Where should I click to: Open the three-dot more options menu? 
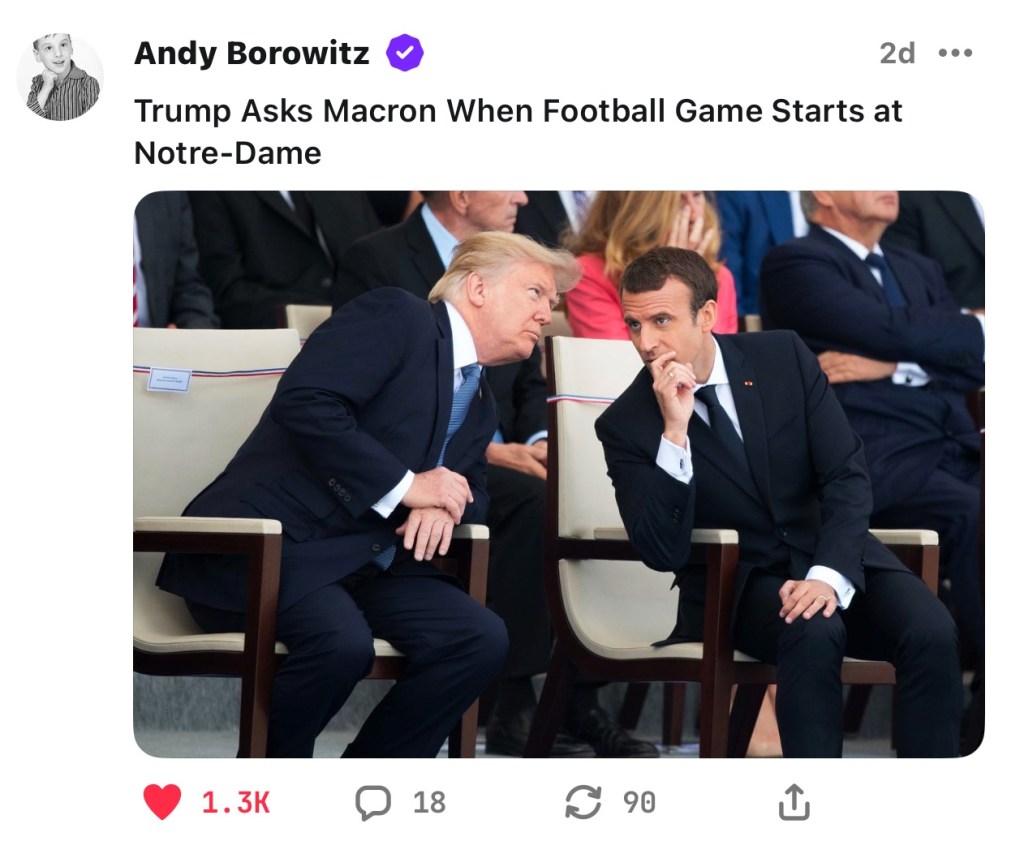955,53
